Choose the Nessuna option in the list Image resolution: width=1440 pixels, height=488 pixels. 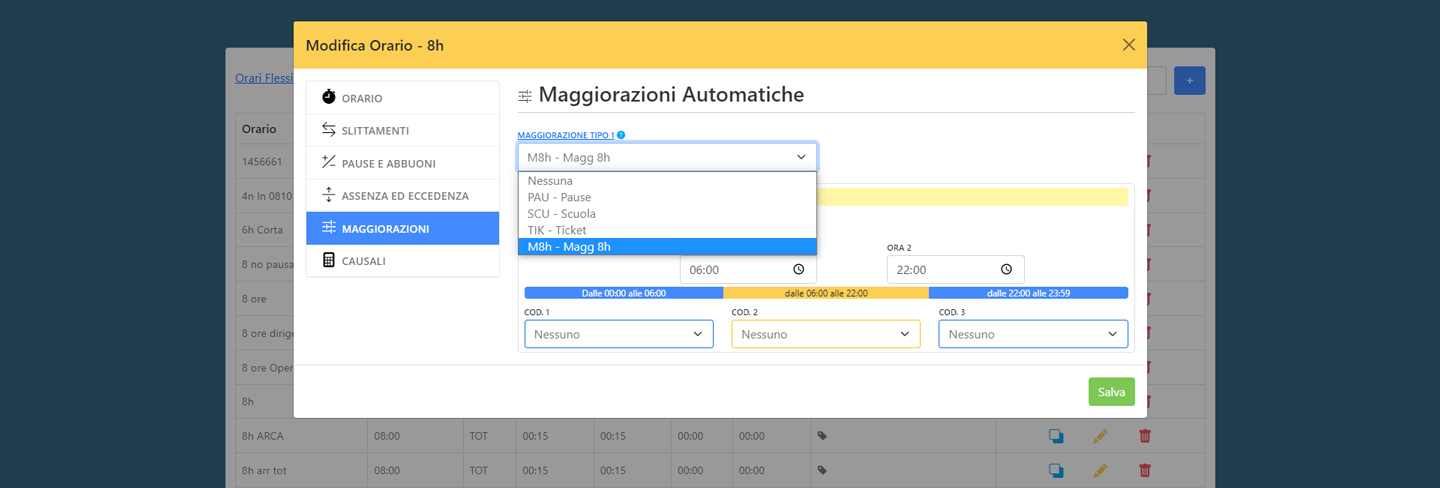click(667, 181)
